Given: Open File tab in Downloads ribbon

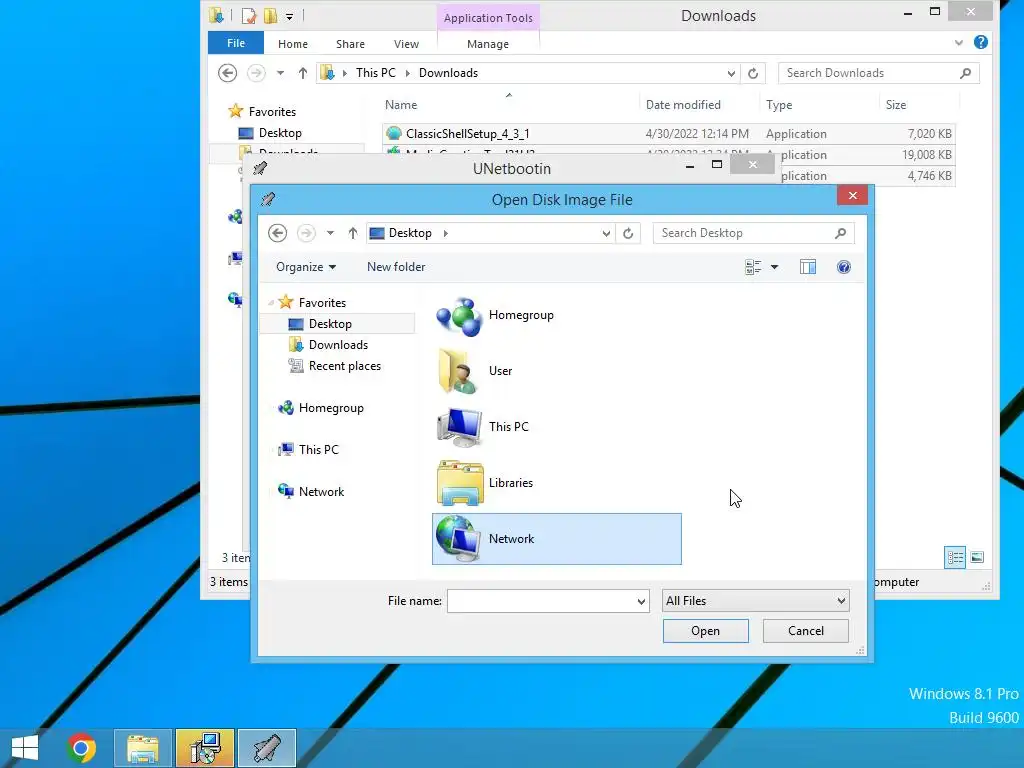Looking at the screenshot, I should click(x=236, y=43).
